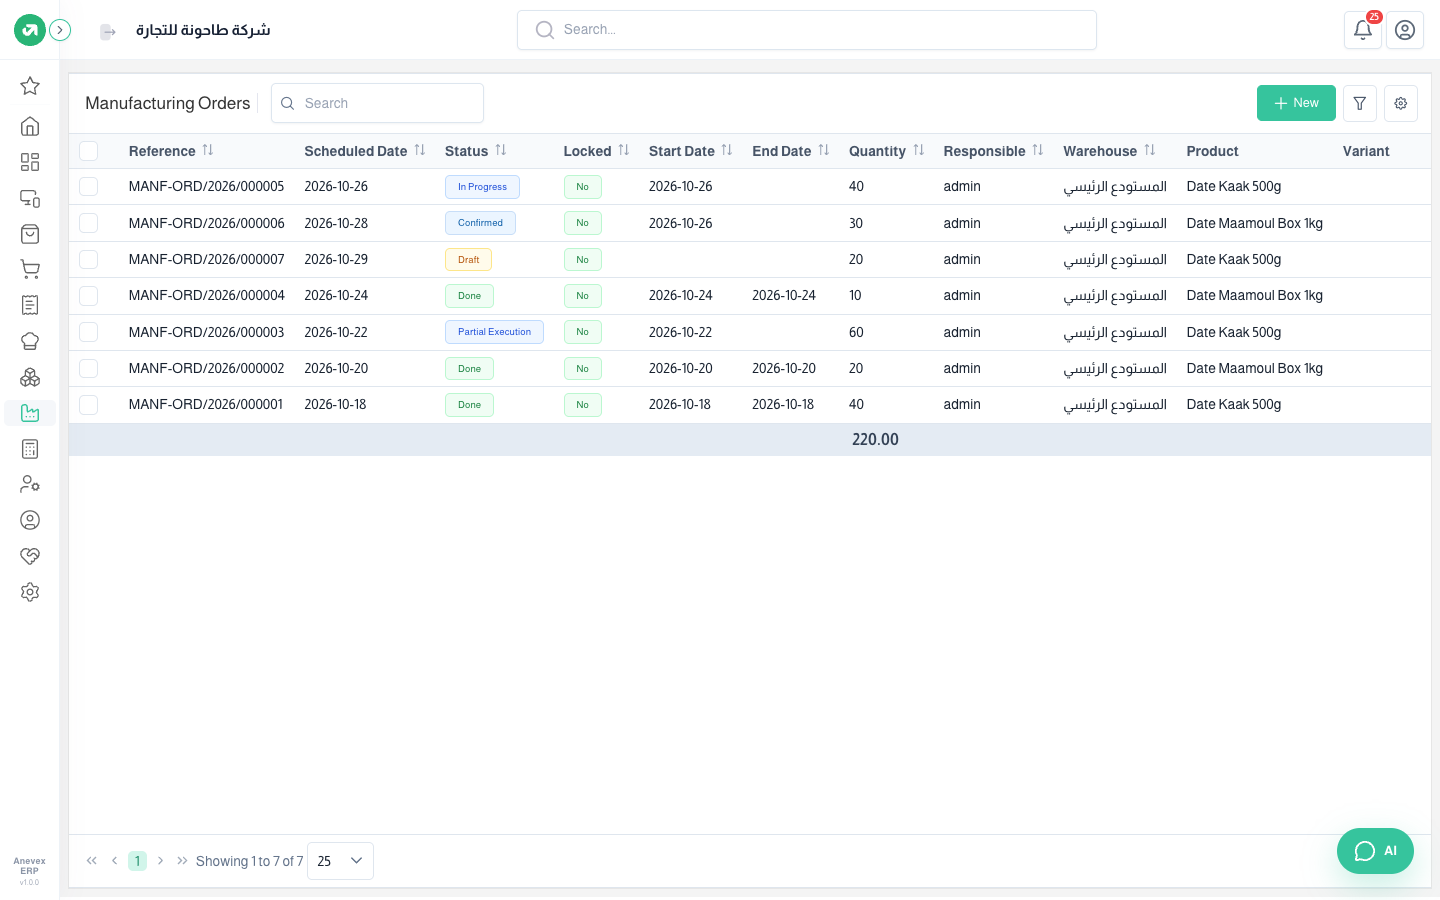This screenshot has width=1440, height=900.
Task: Open the boxes inventory sidebar icon
Action: click(x=30, y=377)
